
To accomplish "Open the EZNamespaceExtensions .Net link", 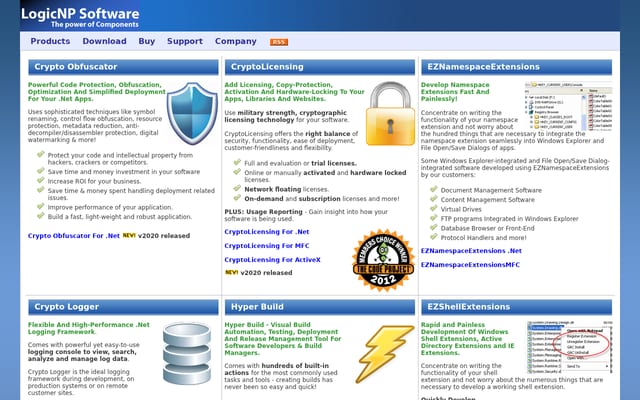I will tap(471, 251).
